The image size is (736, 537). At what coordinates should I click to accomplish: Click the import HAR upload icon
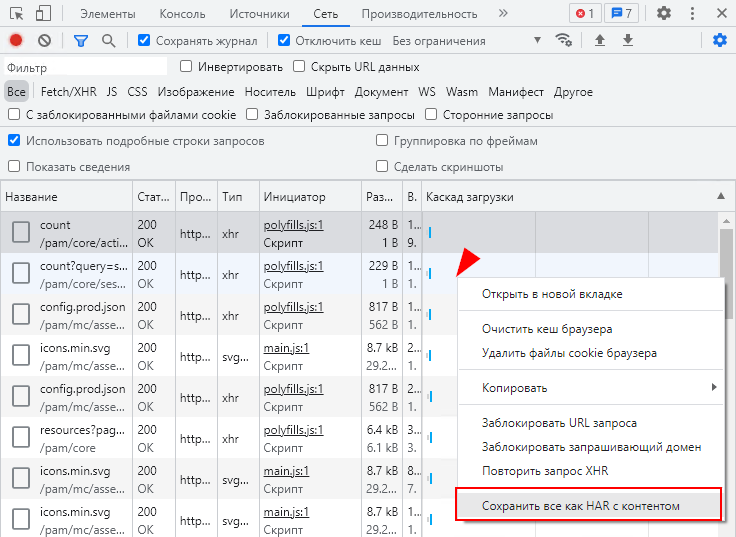point(600,41)
